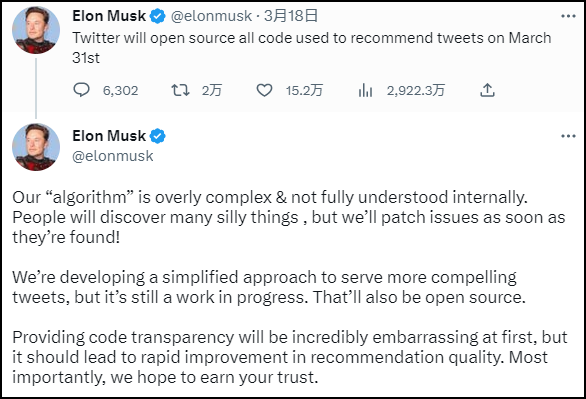
Task: Click the reply comment bubble icon
Action: point(81,90)
